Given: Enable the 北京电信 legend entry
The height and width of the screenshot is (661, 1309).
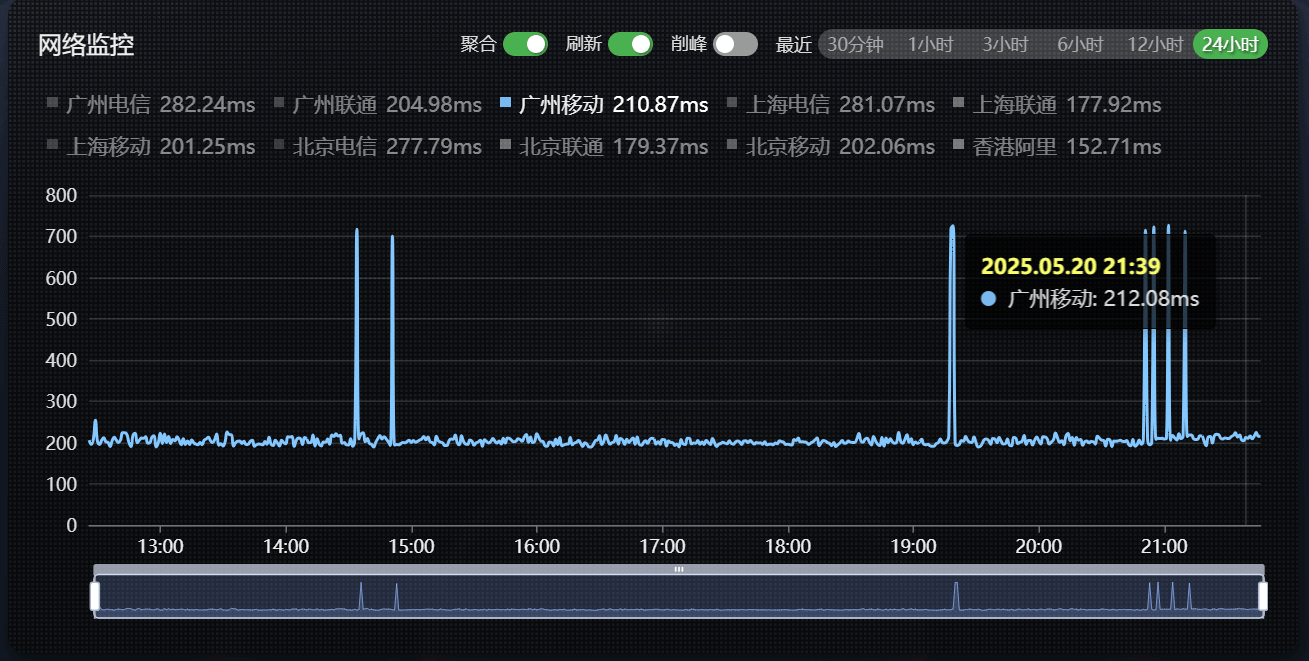Looking at the screenshot, I should pyautogui.click(x=377, y=147).
